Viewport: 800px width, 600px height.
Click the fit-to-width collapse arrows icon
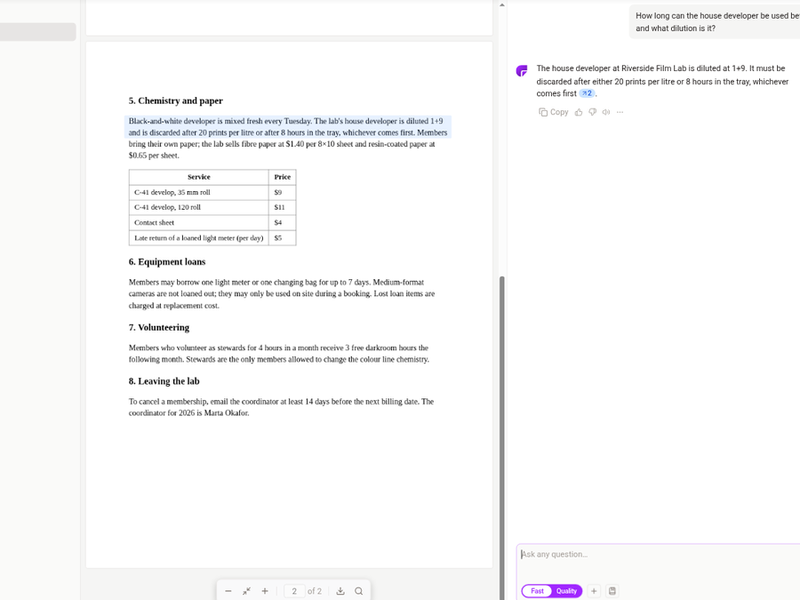click(246, 591)
